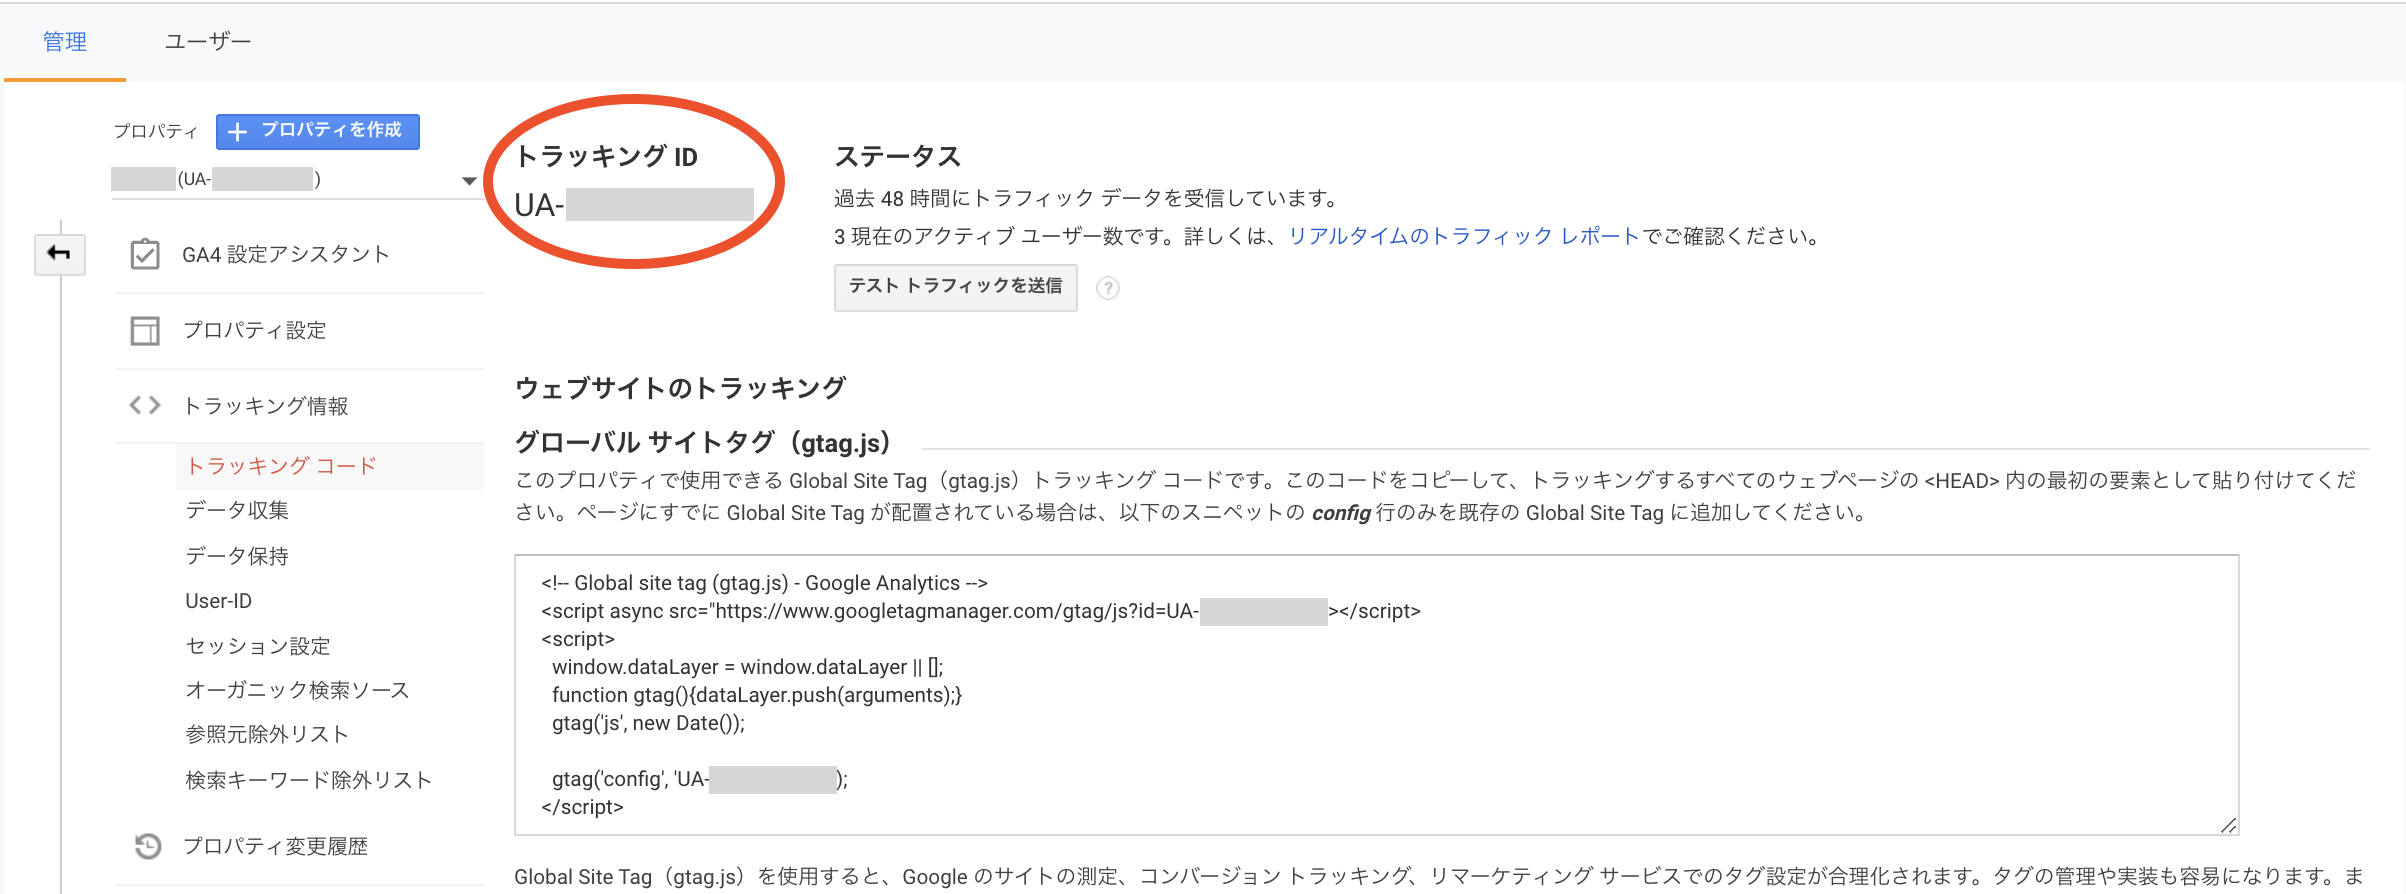Screen dimensions: 2406x894
Task: Click the ウェブサイトのトラッキング heading
Action: 681,388
